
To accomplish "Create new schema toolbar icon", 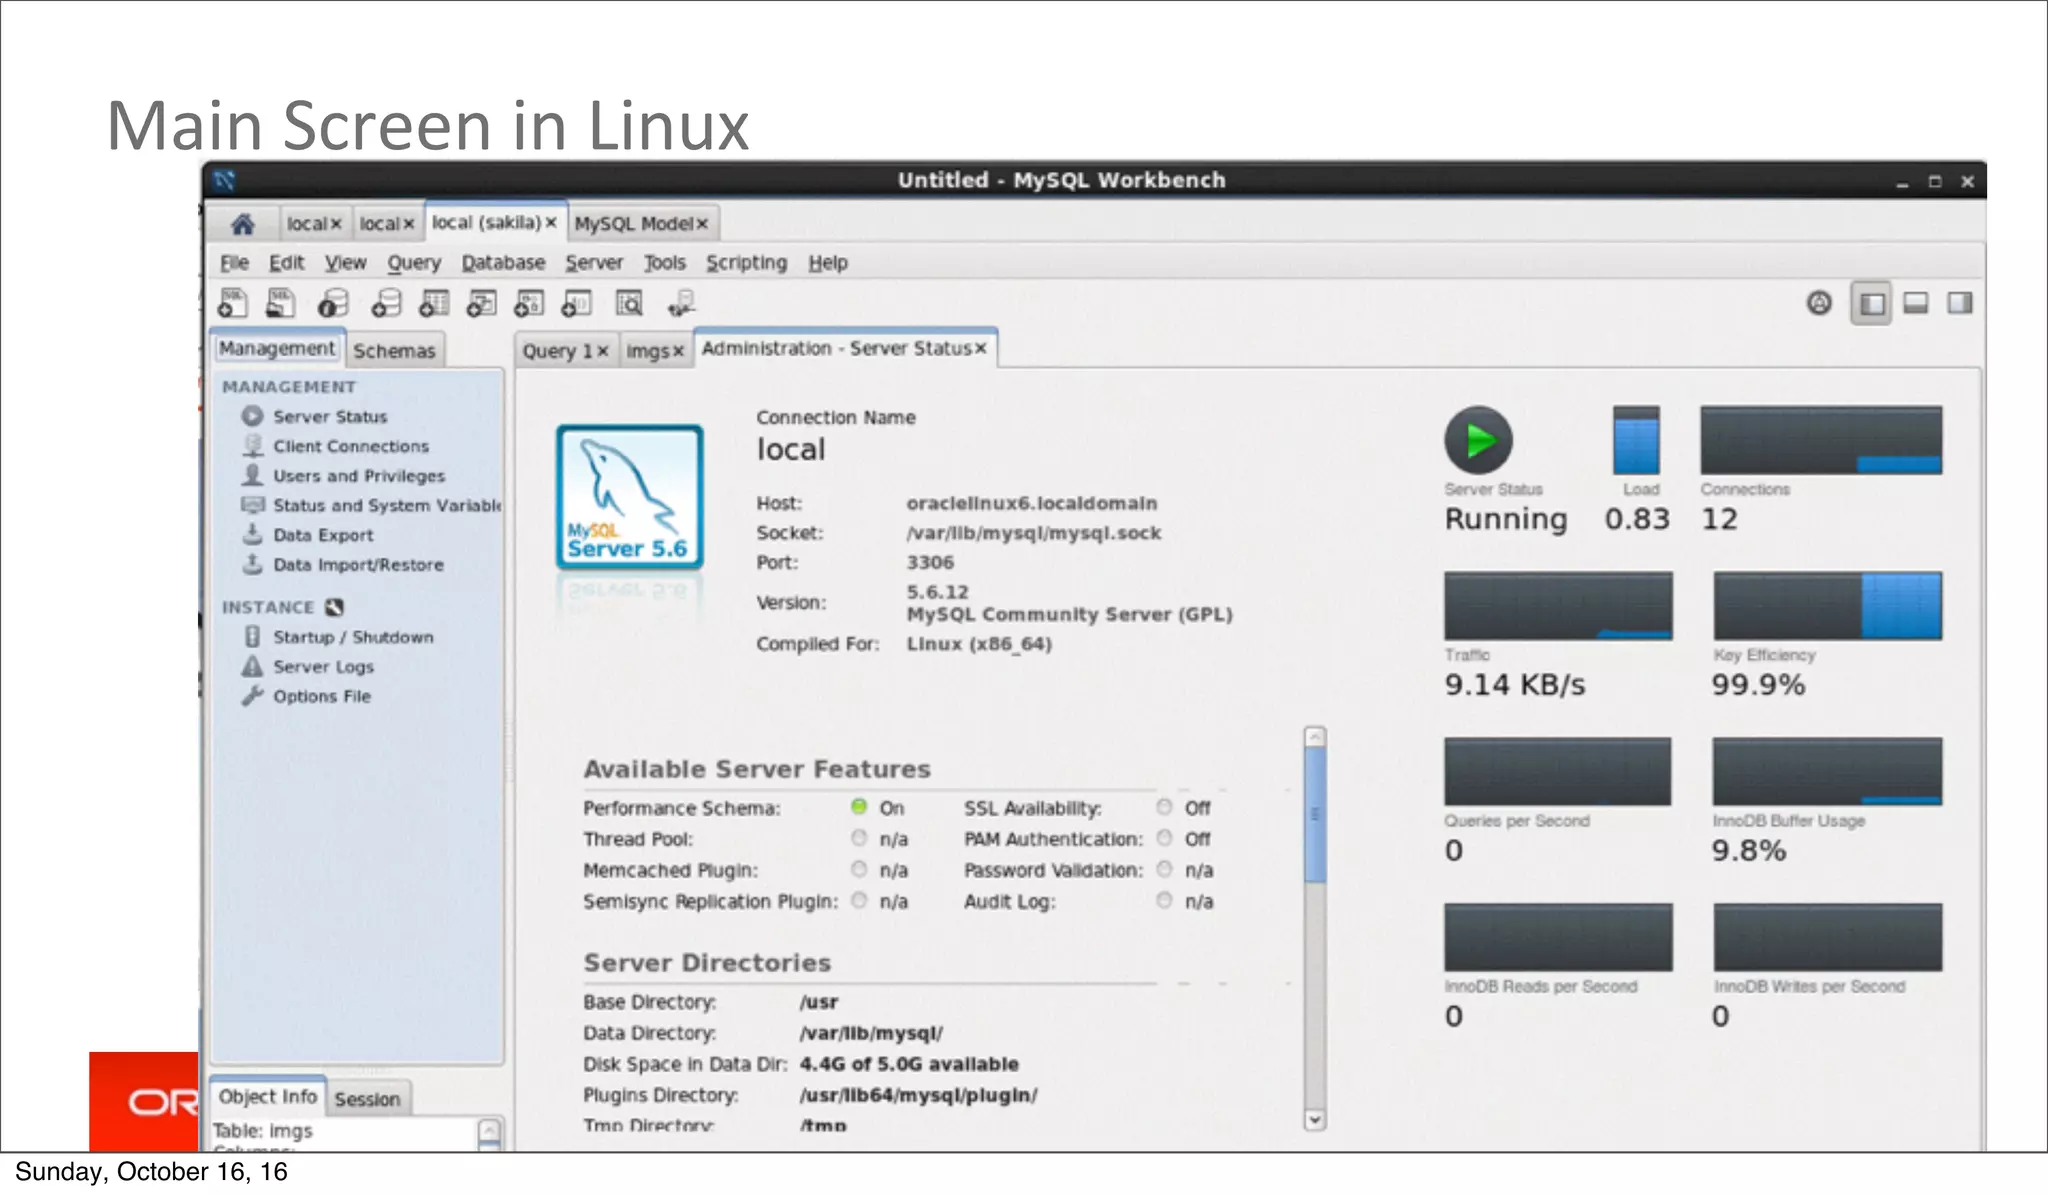I will [386, 302].
